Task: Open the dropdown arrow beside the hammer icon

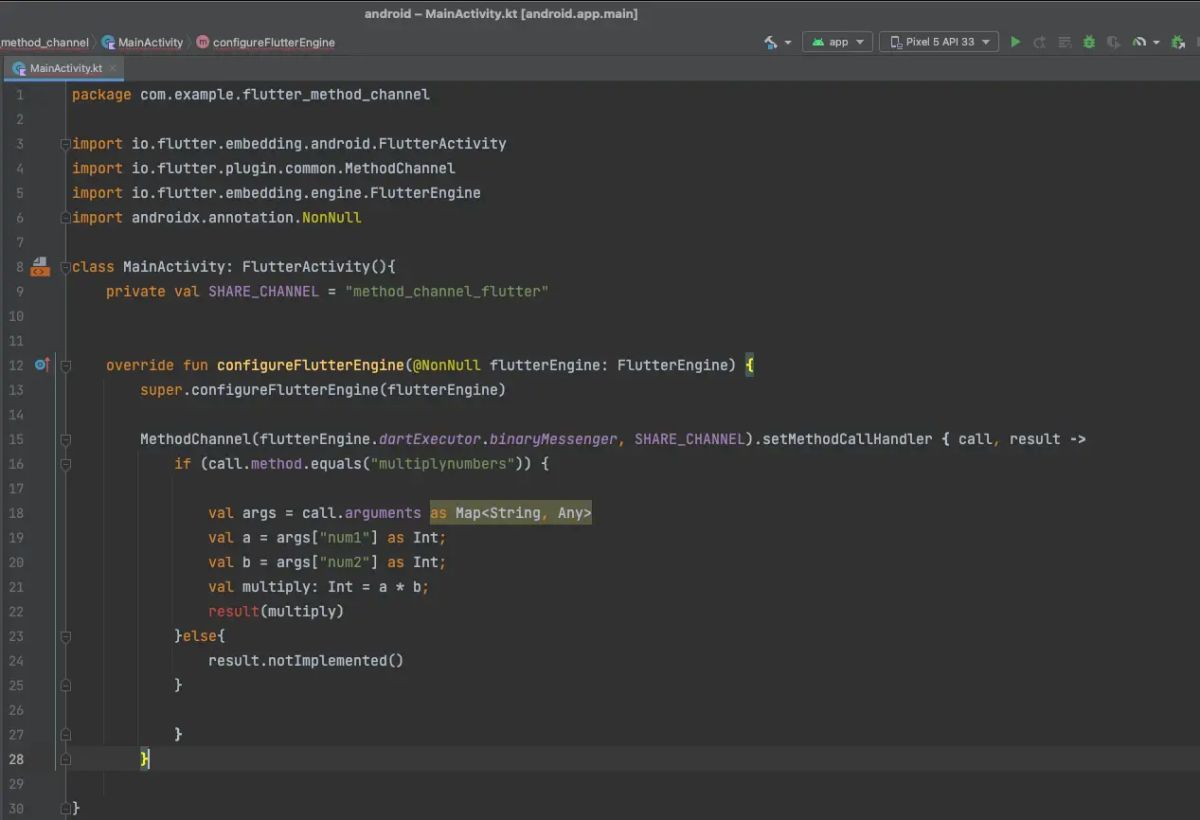Action: point(788,43)
